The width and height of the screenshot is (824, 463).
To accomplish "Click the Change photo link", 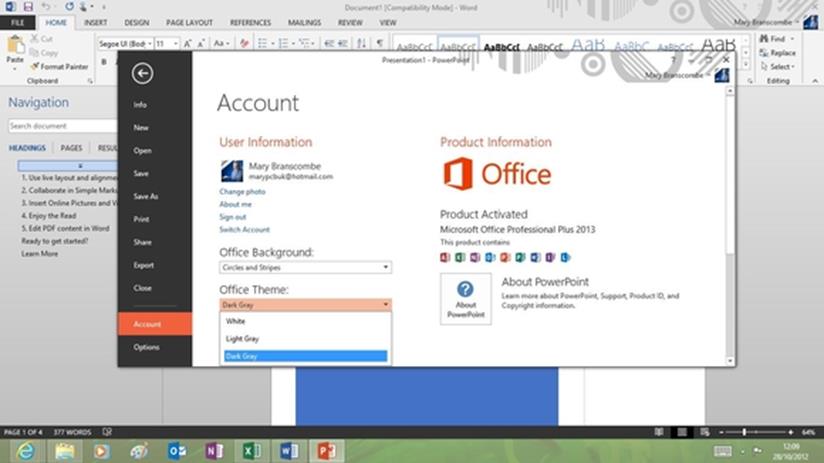I will pyautogui.click(x=242, y=191).
